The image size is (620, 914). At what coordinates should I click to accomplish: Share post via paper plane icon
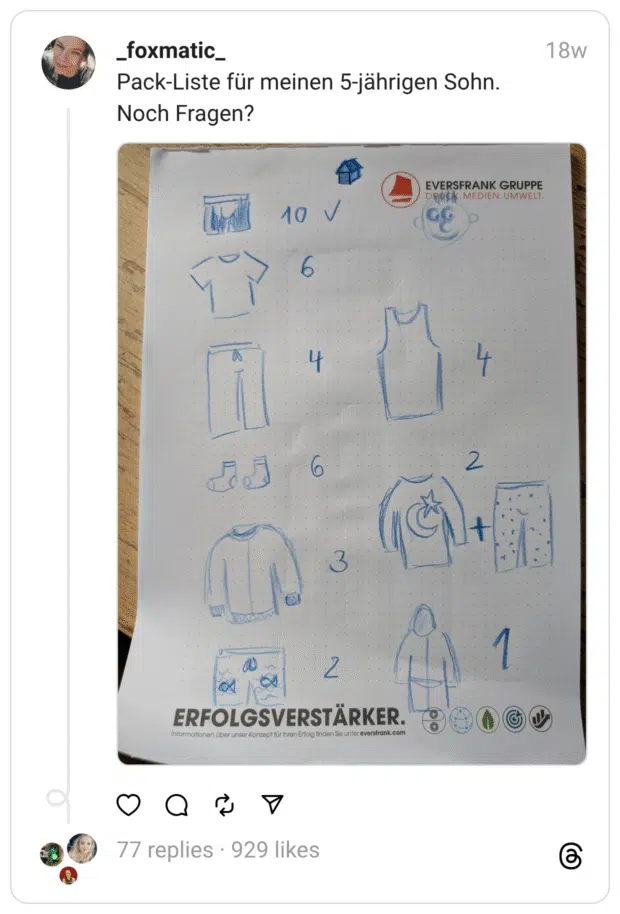coord(272,804)
